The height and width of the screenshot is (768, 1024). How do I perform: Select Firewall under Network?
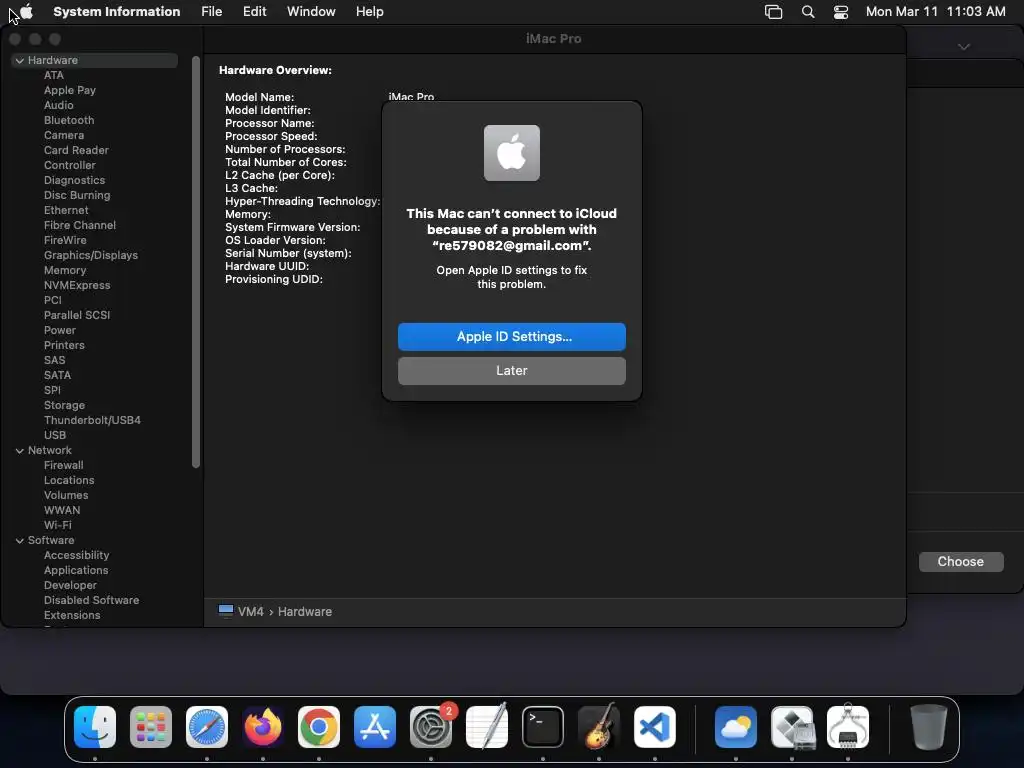tap(63, 466)
